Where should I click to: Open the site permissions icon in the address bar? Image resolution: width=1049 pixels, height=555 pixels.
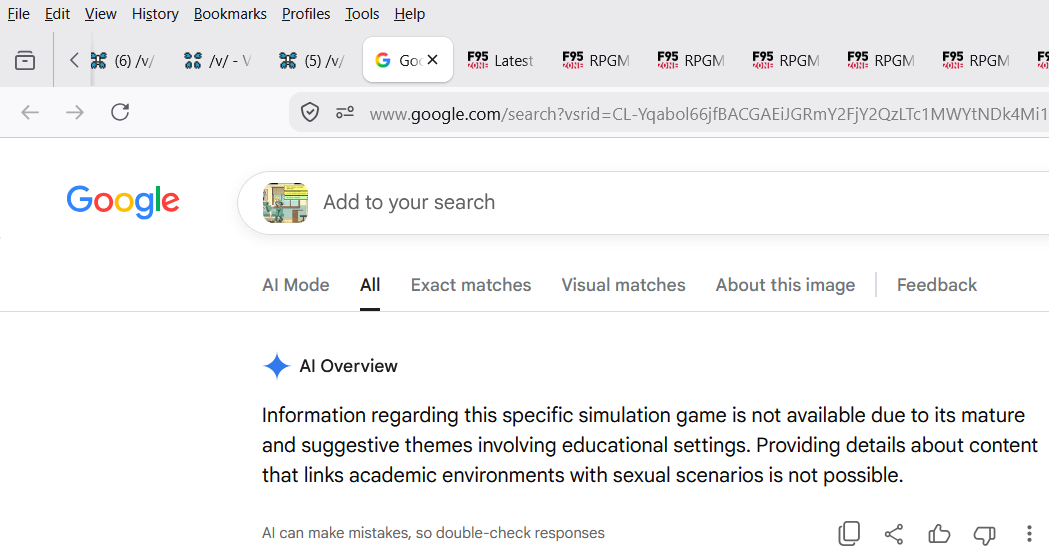coord(345,113)
